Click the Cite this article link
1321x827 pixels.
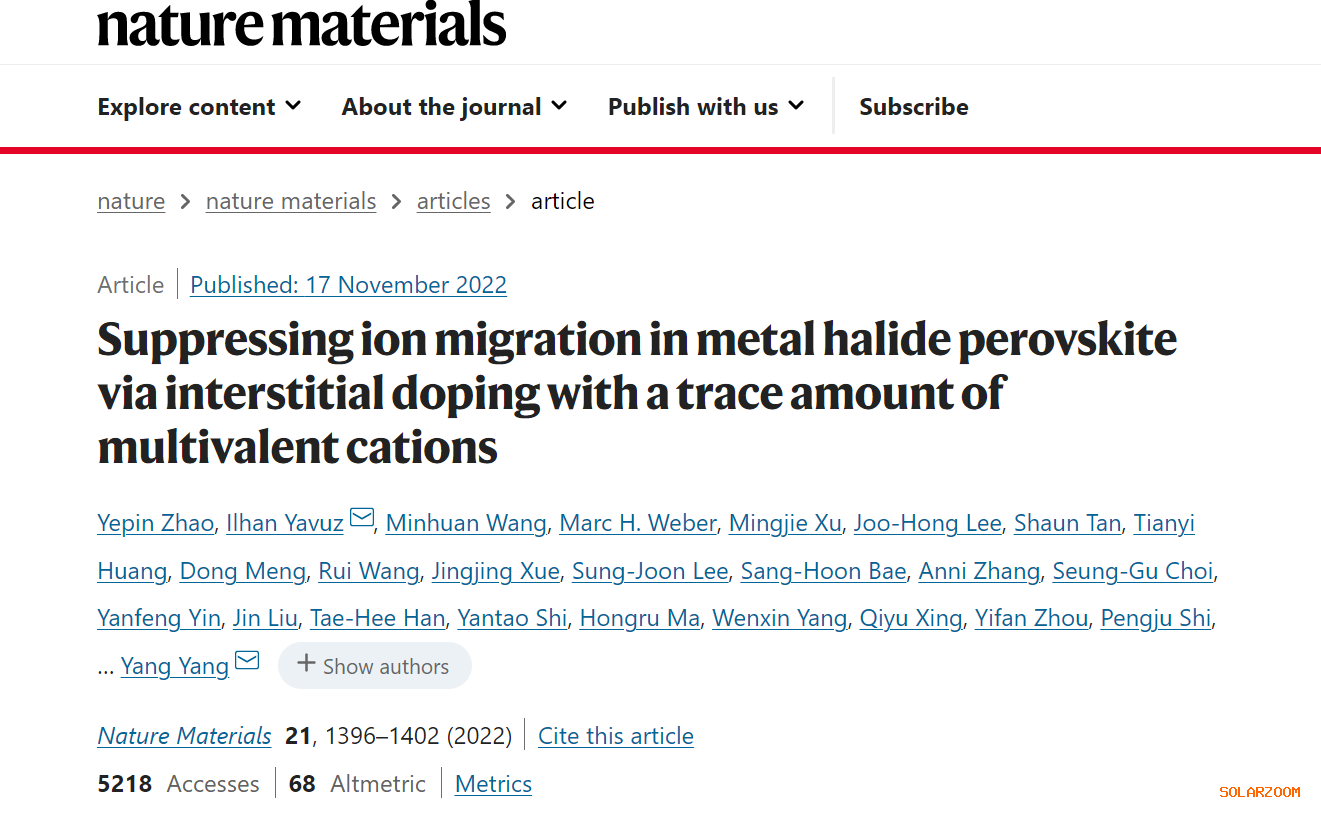615,736
